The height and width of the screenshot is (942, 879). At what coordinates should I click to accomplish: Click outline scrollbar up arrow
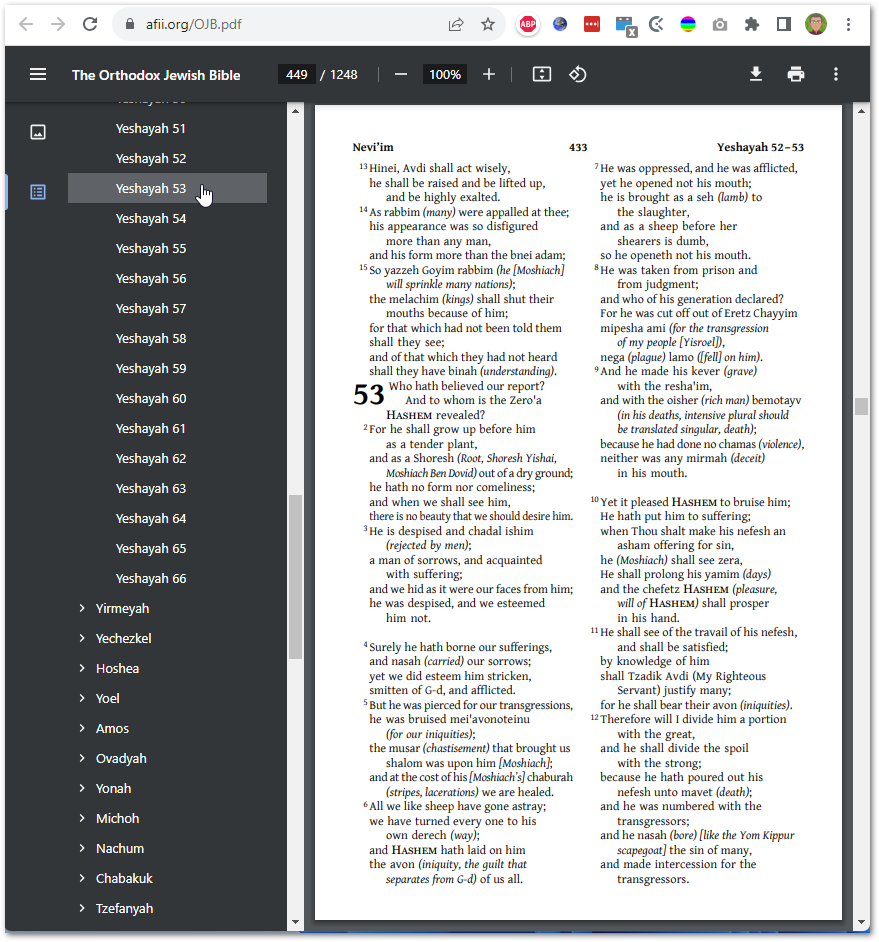click(295, 111)
